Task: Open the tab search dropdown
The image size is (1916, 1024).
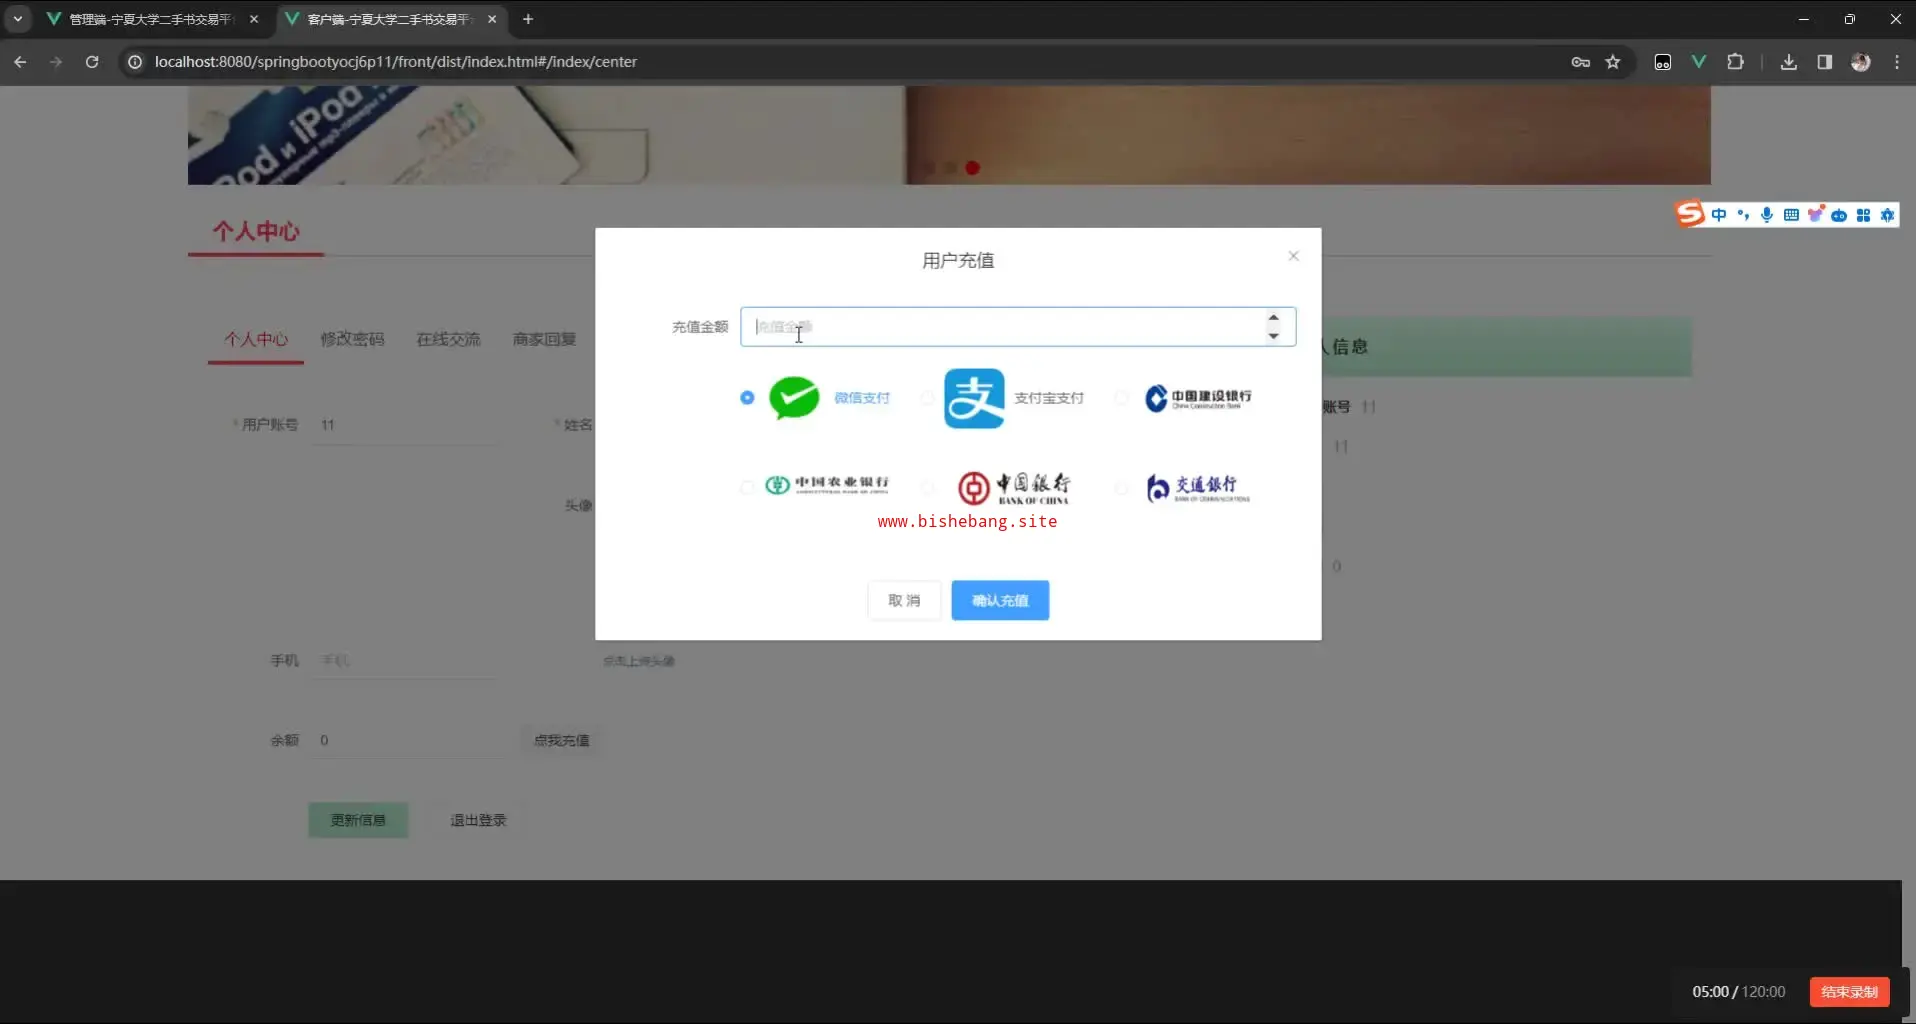Action: (x=18, y=19)
